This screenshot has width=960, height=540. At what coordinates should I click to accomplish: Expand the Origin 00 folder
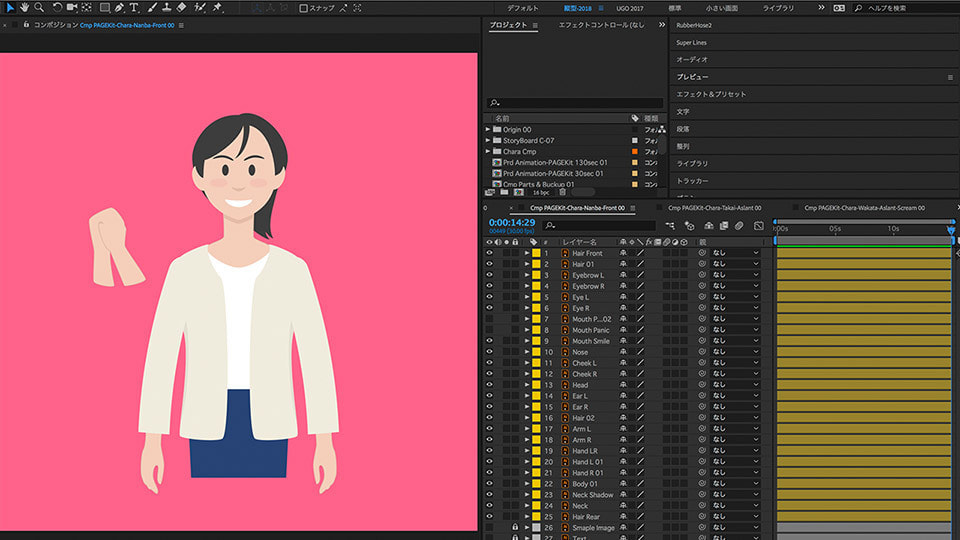(x=488, y=129)
